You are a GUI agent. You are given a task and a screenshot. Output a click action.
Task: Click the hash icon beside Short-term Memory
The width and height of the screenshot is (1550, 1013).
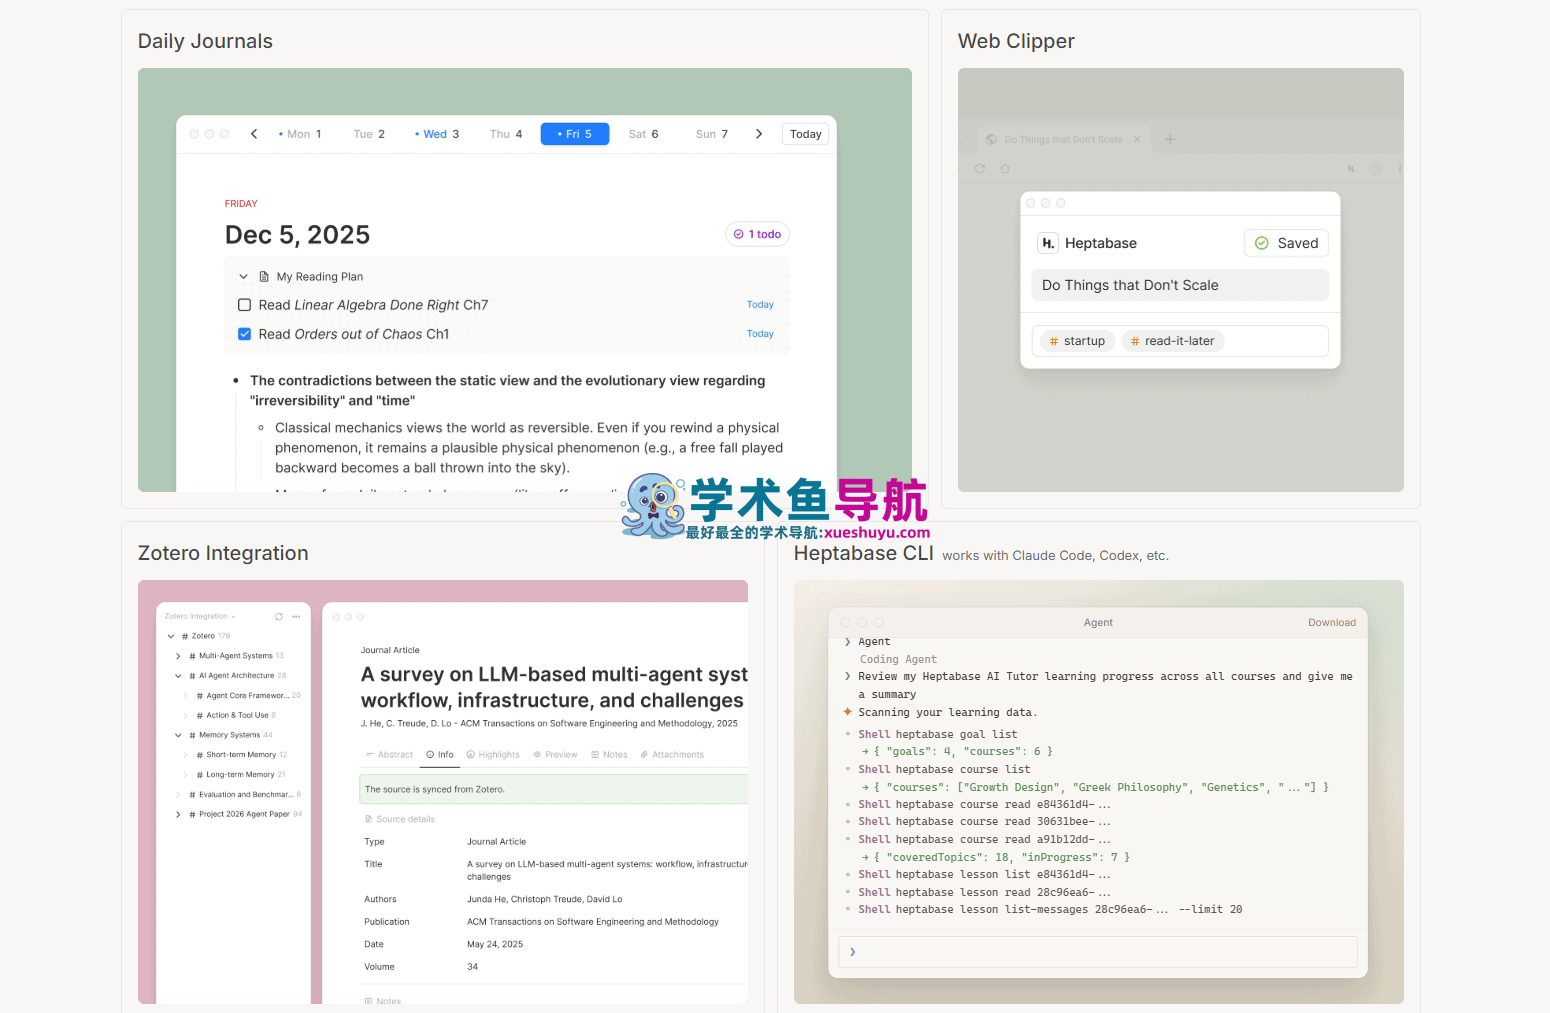(200, 755)
